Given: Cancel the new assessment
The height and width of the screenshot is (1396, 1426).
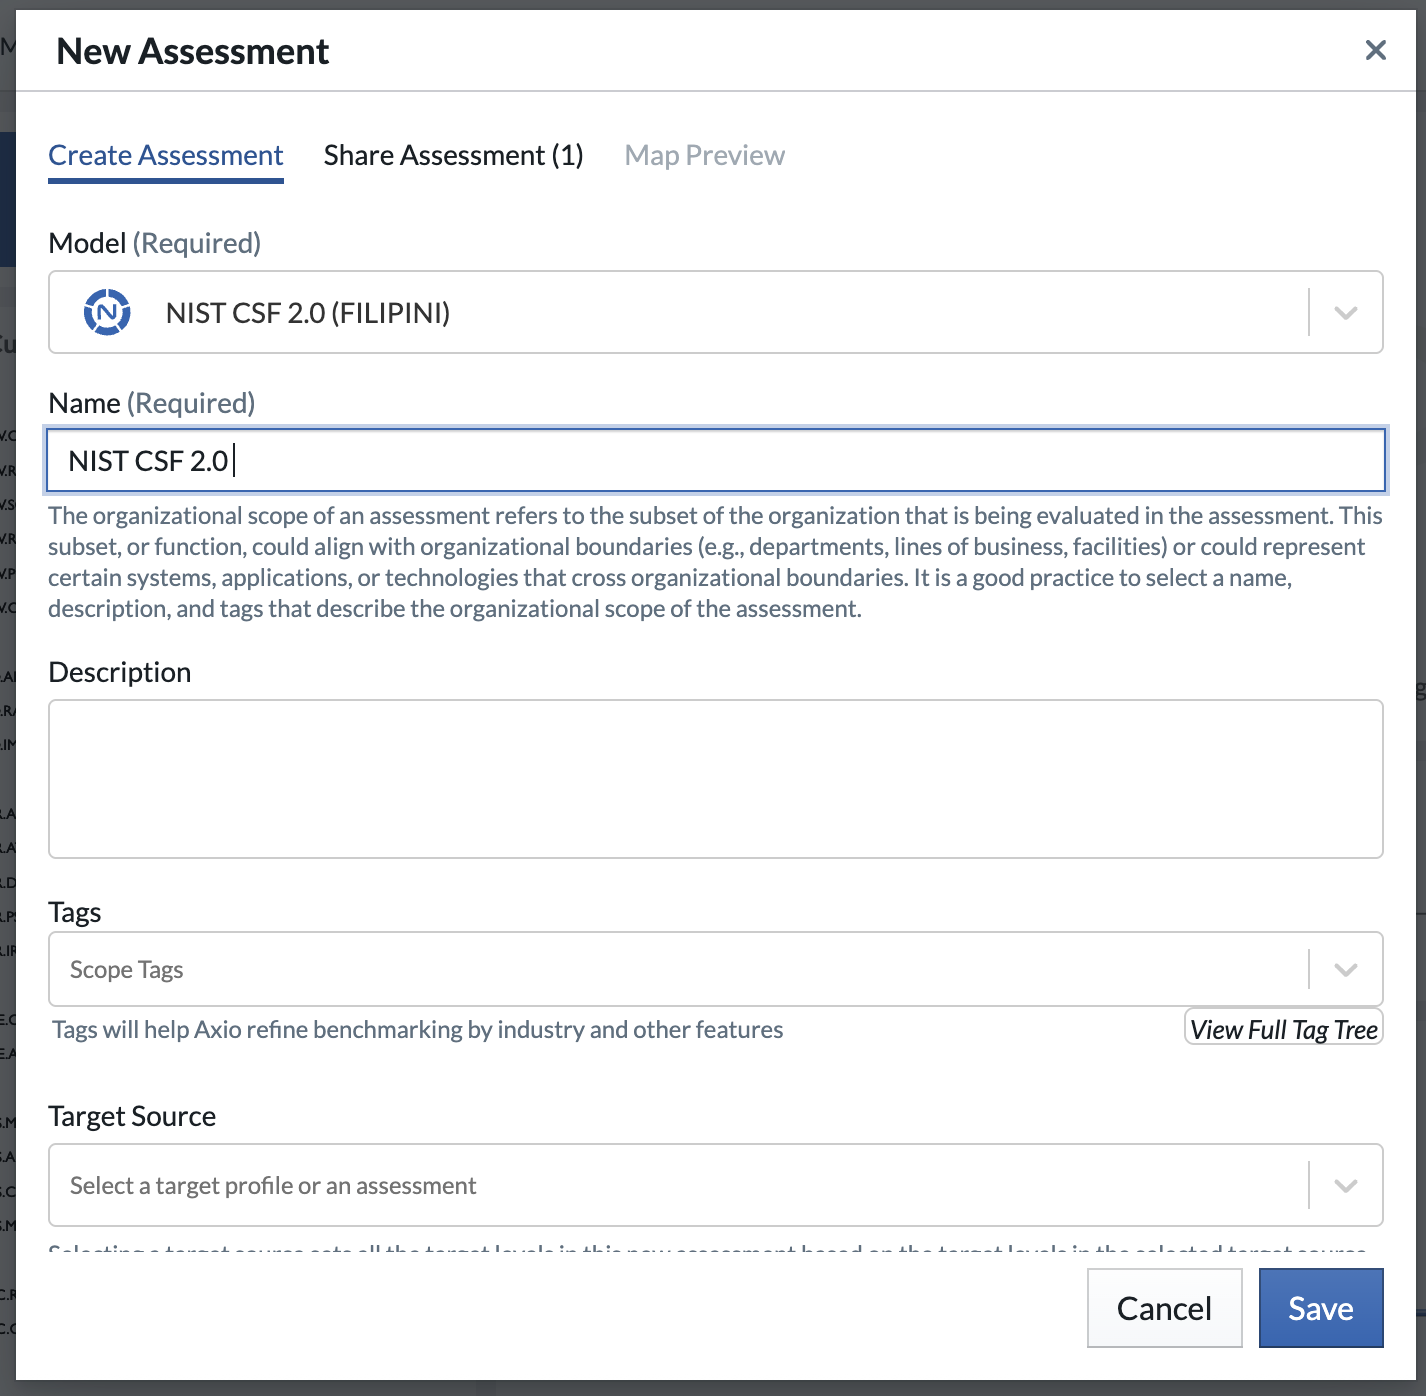Looking at the screenshot, I should (x=1164, y=1308).
